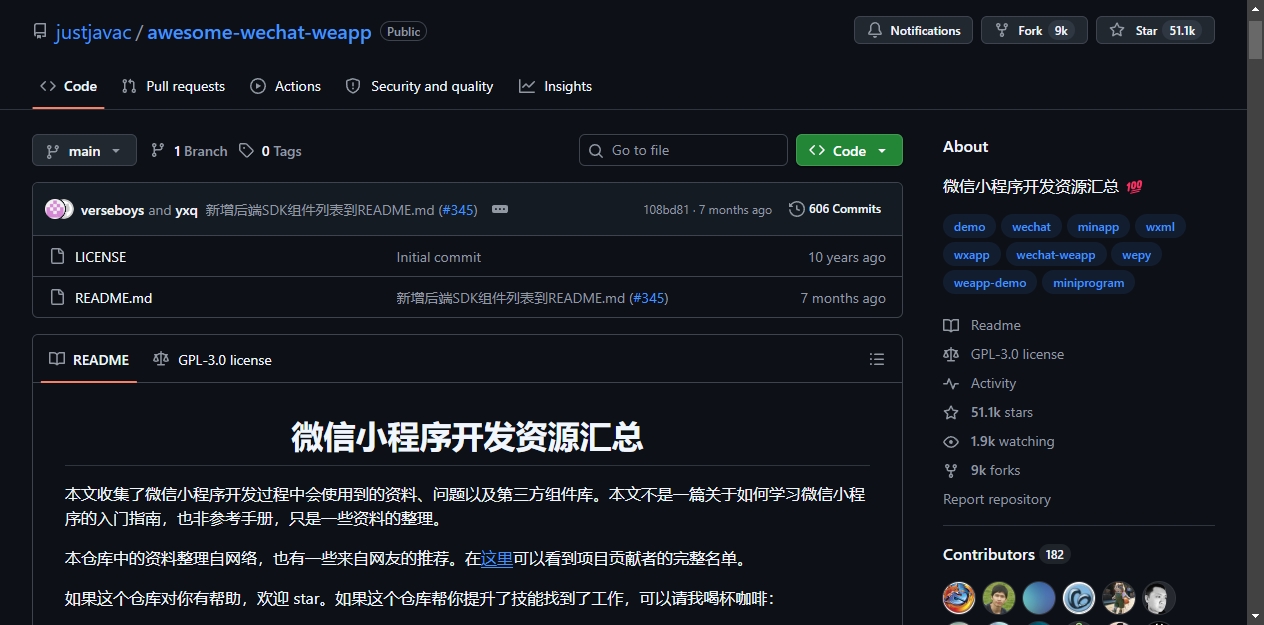
Task: Open the Initial commit message link
Action: (438, 257)
